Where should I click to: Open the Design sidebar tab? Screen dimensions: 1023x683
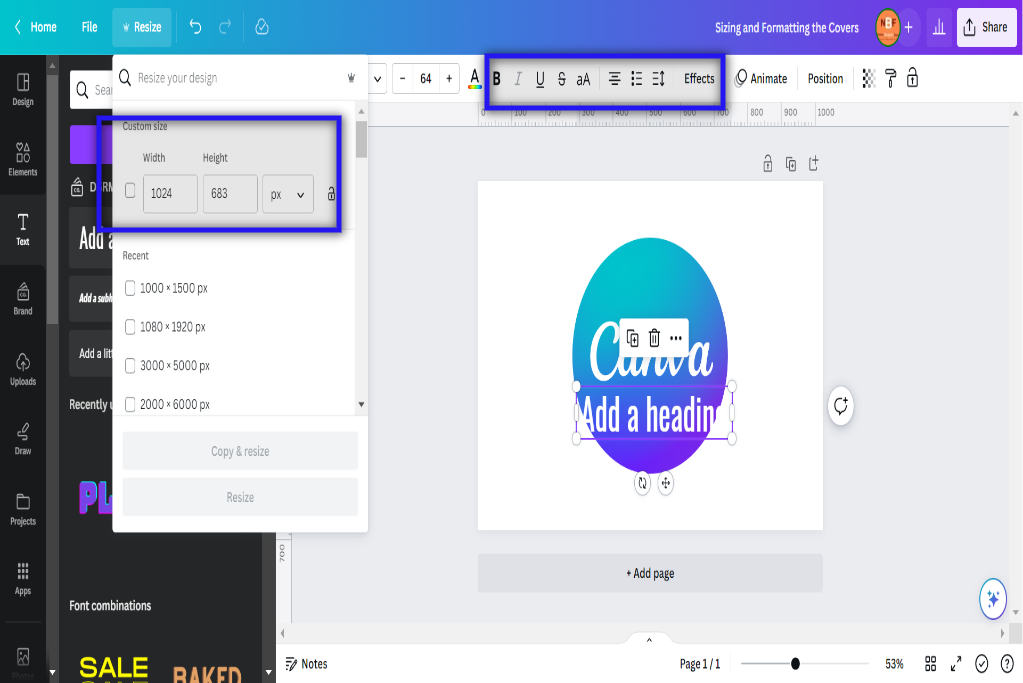[23, 89]
